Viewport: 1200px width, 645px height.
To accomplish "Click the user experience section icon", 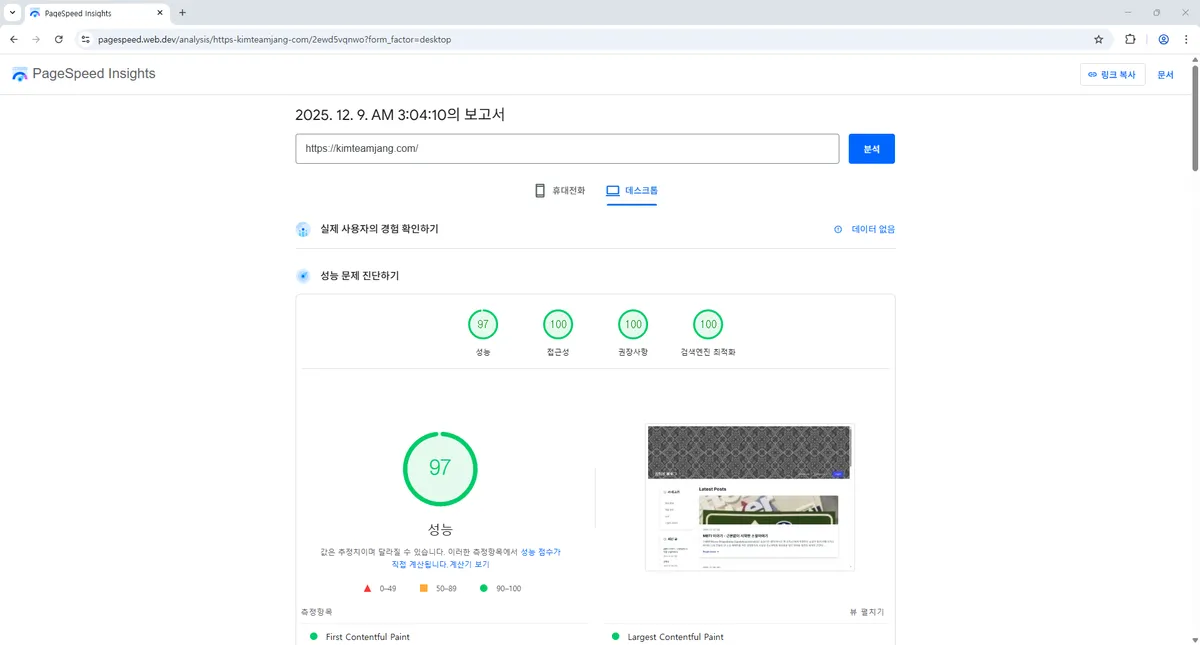I will (302, 229).
